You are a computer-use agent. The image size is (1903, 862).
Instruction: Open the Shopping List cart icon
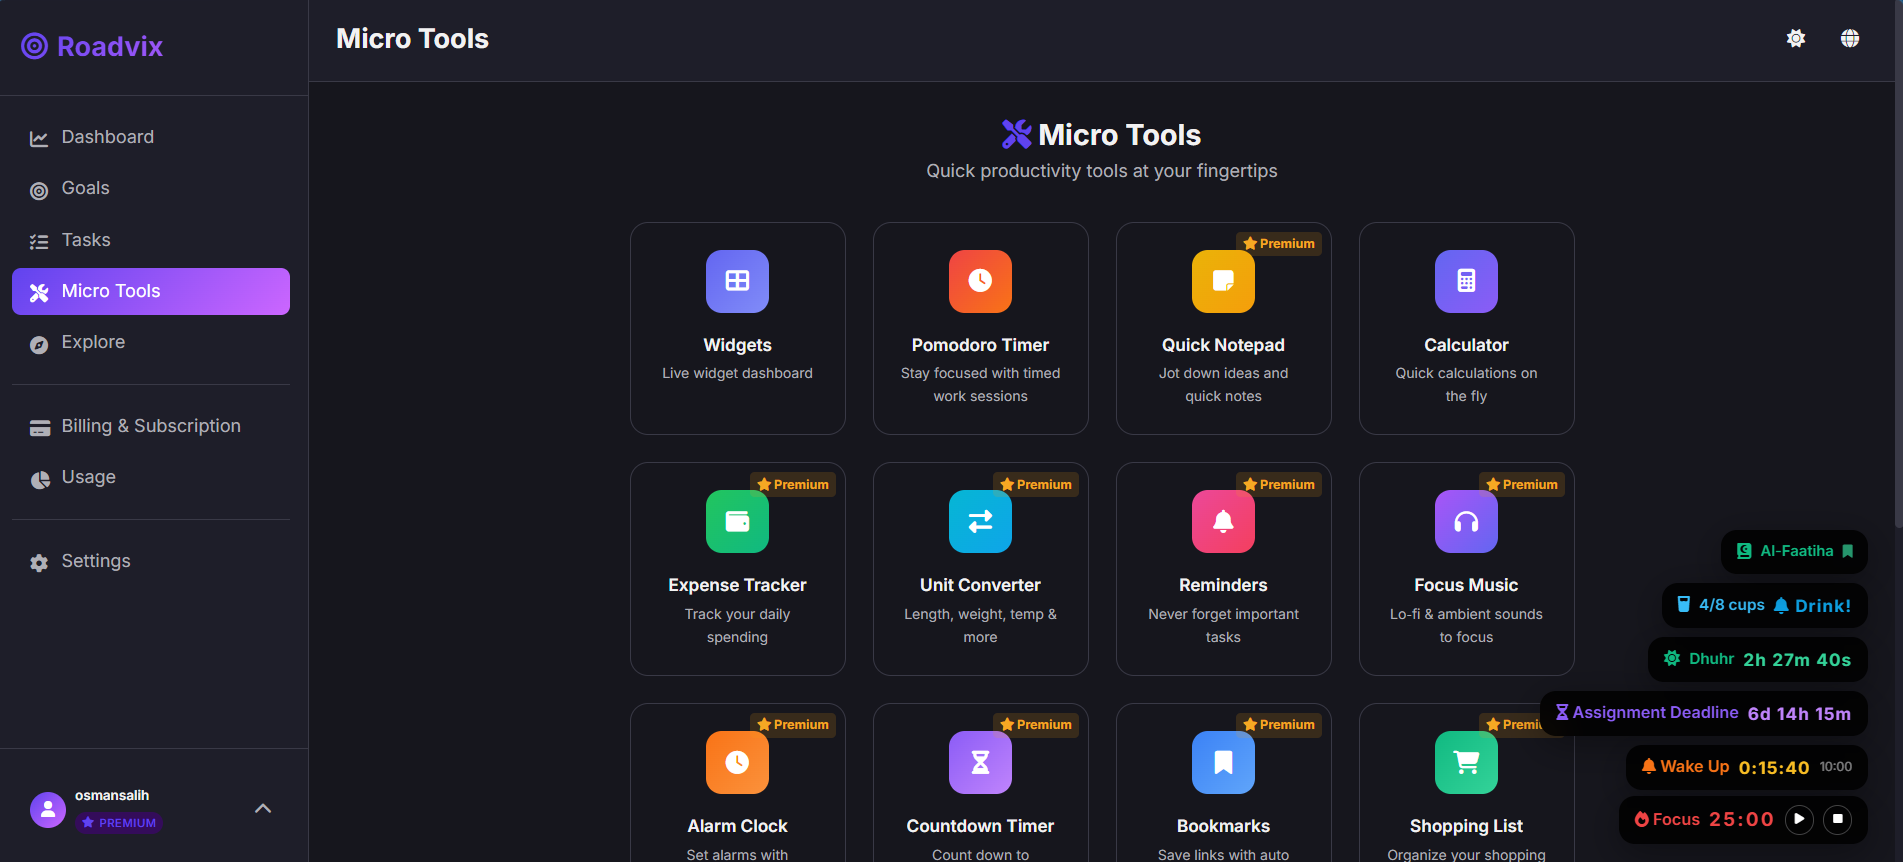[x=1466, y=762]
